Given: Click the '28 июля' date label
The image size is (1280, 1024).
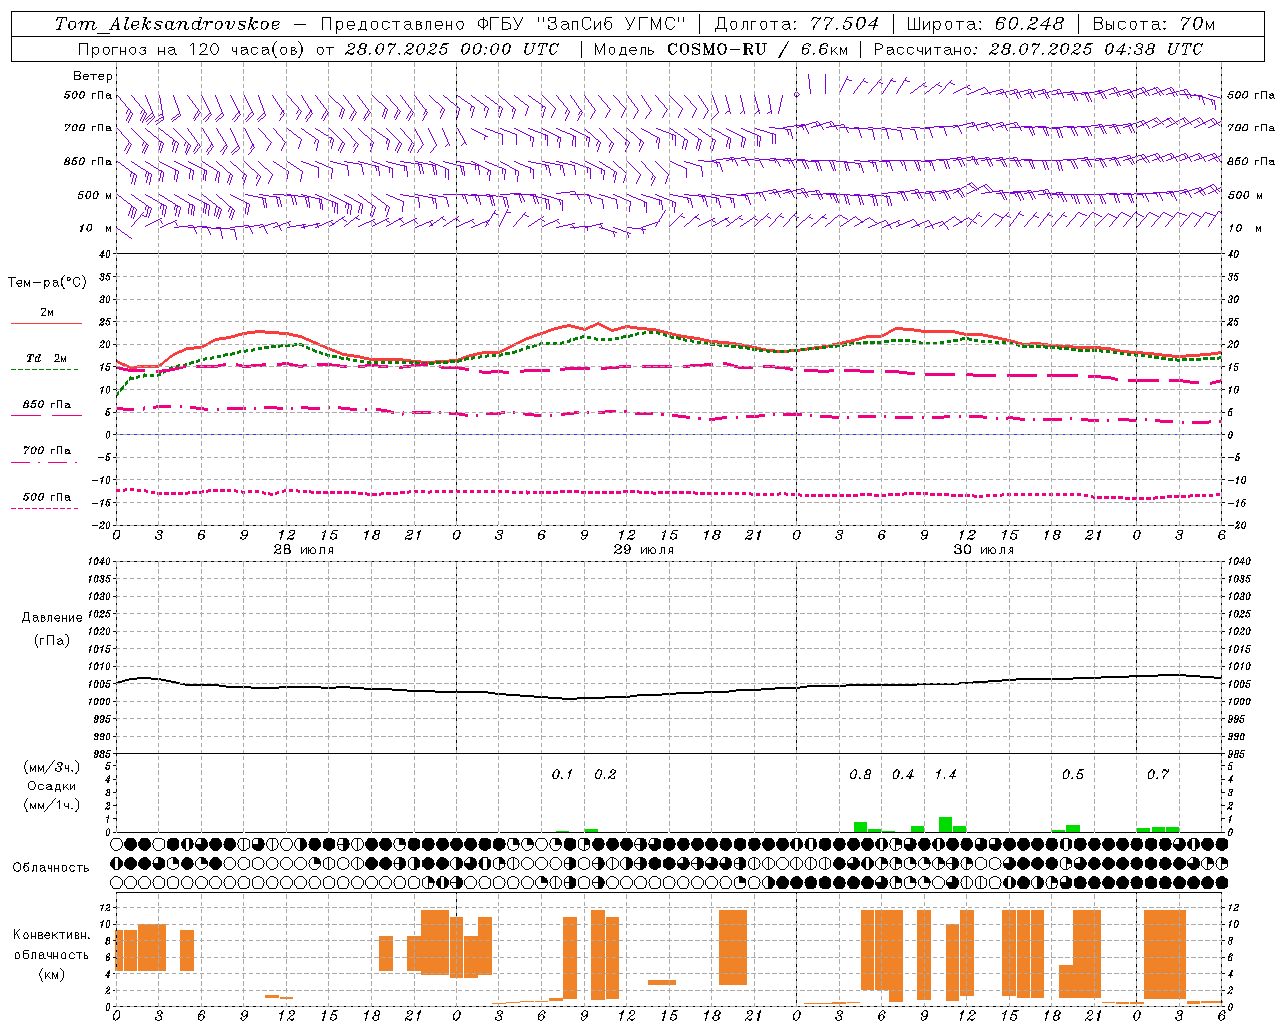Looking at the screenshot, I should tap(305, 550).
